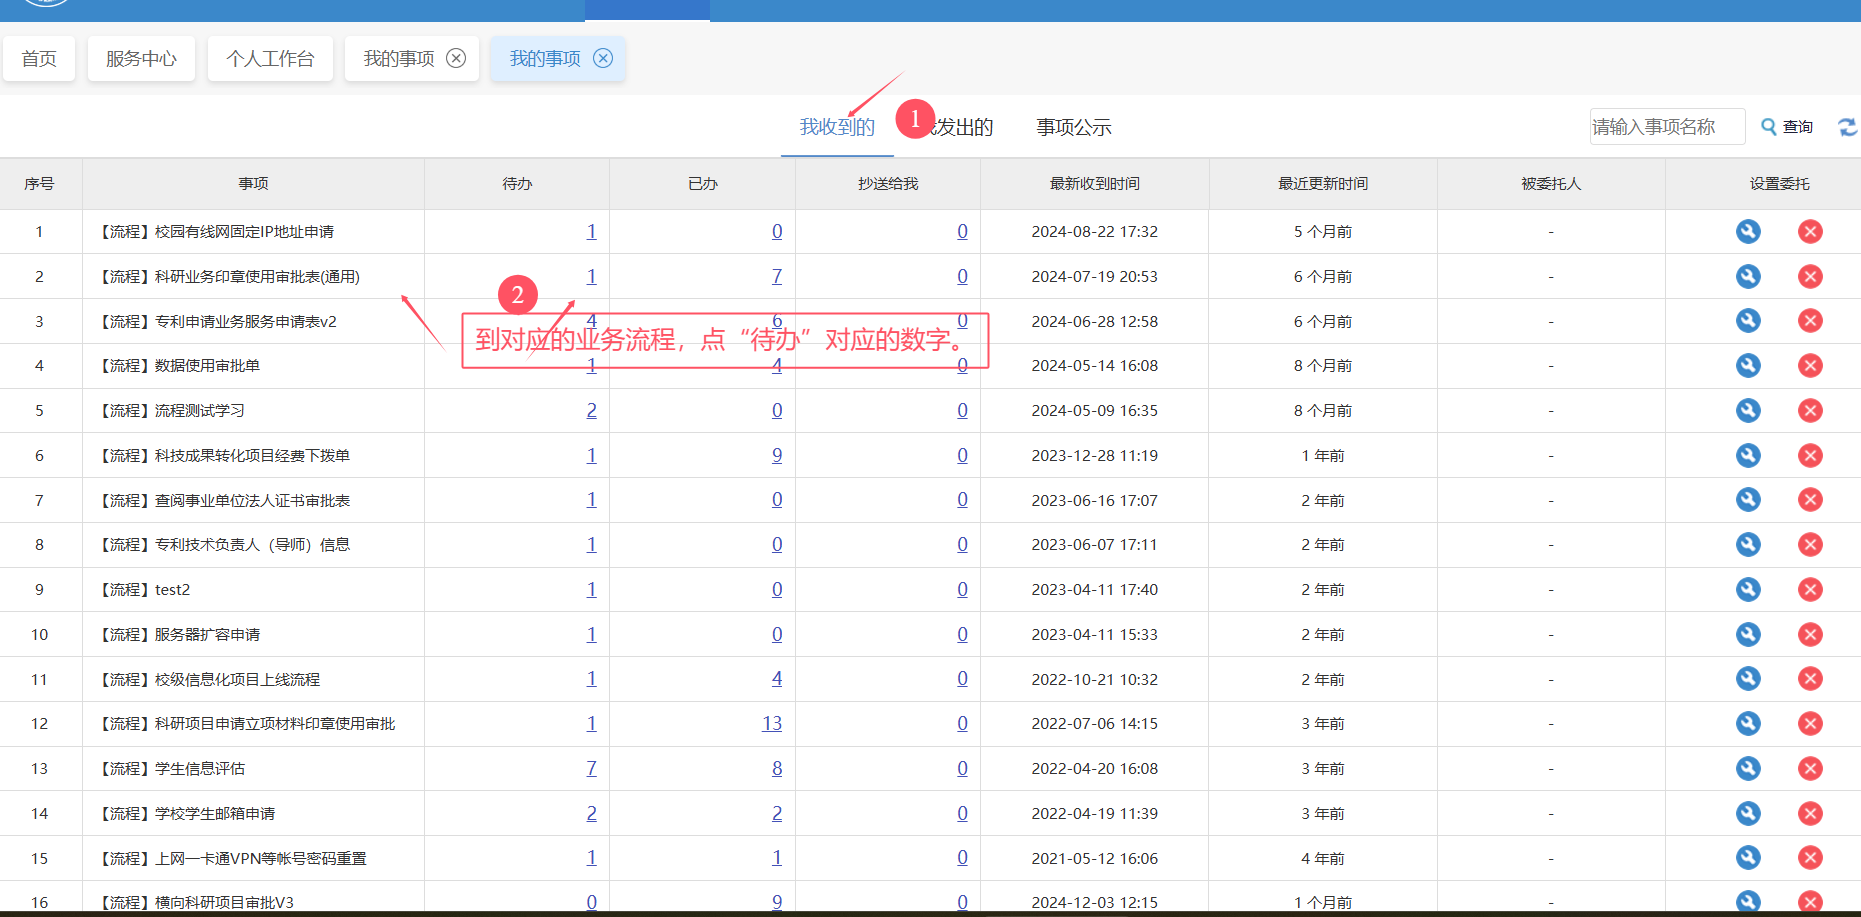Open the 首页 tab
Screen dimensions: 1861x917
(39, 59)
